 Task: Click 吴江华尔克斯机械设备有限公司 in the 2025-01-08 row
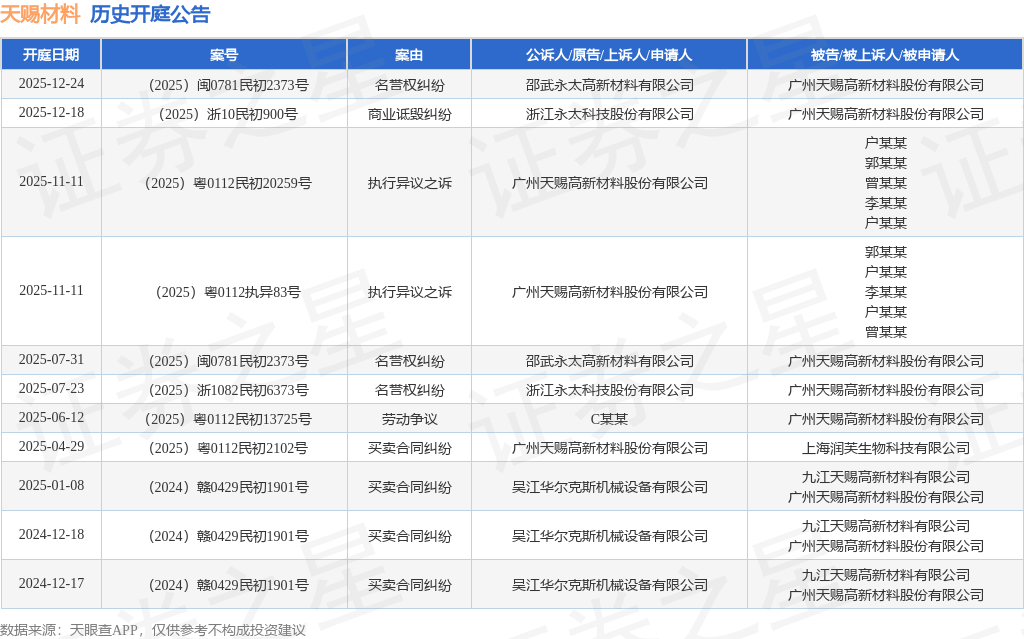(609, 487)
